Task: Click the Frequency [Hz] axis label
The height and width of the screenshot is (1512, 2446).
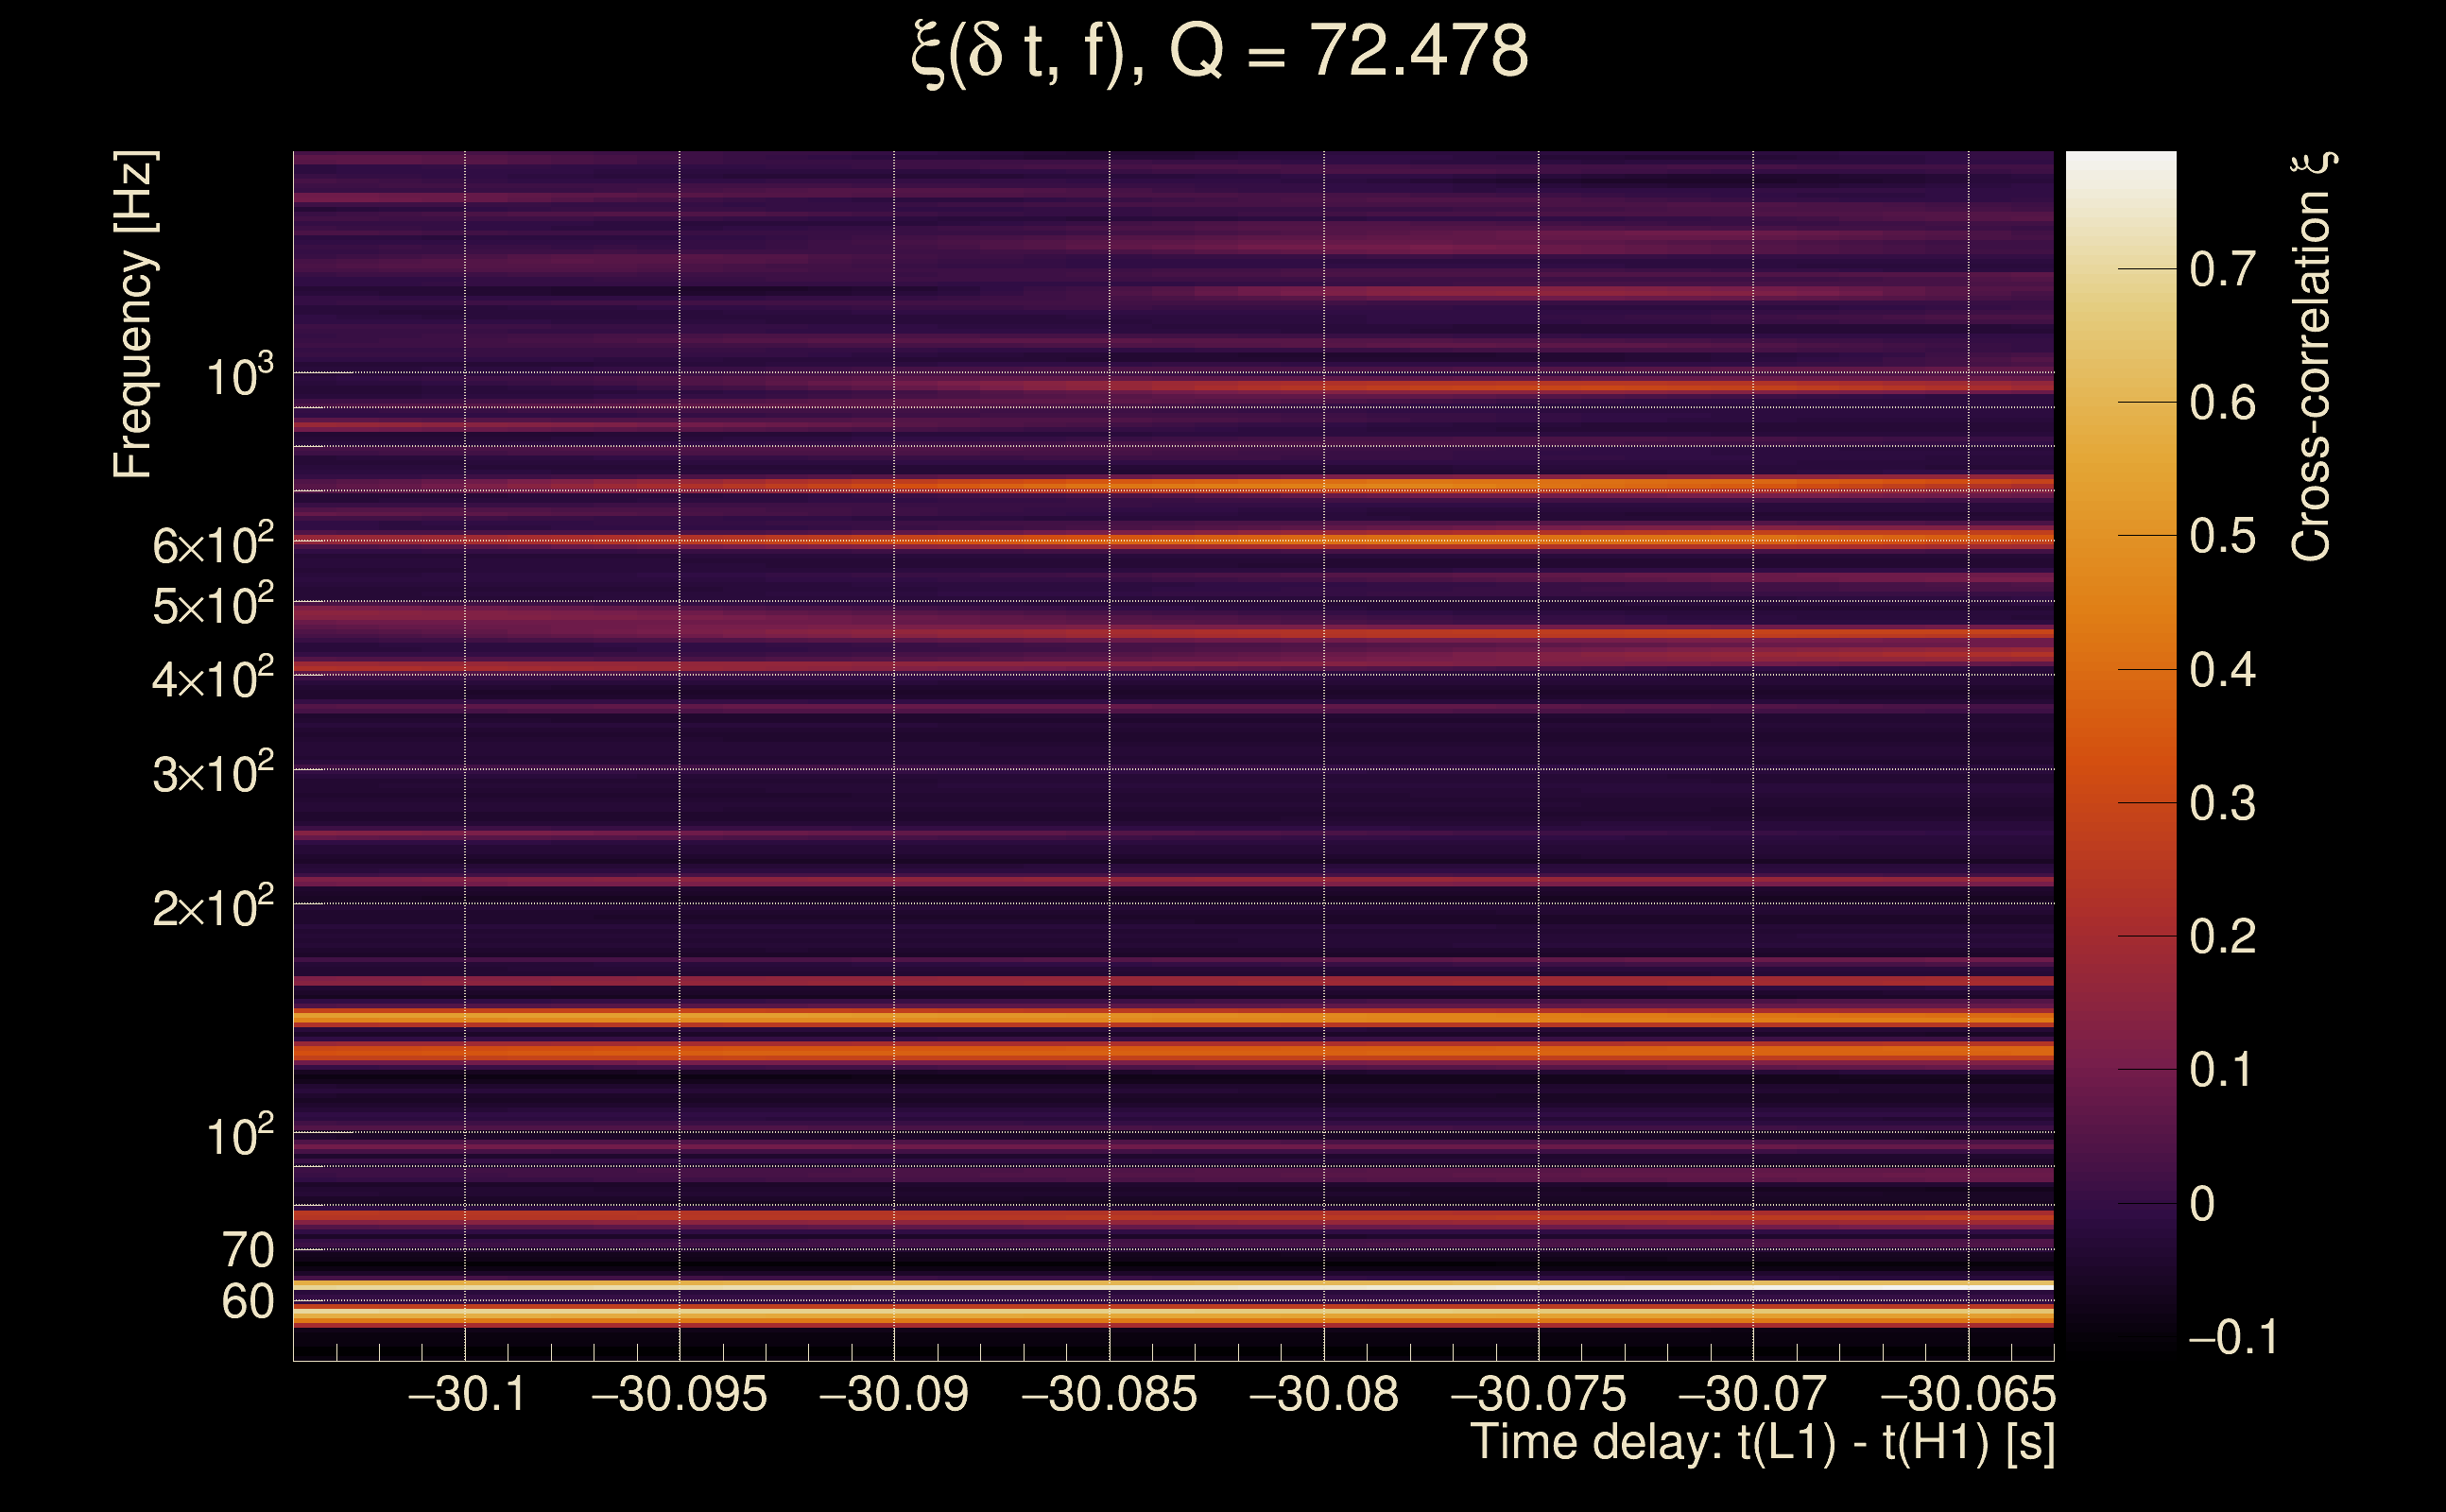Action: pos(134,314)
